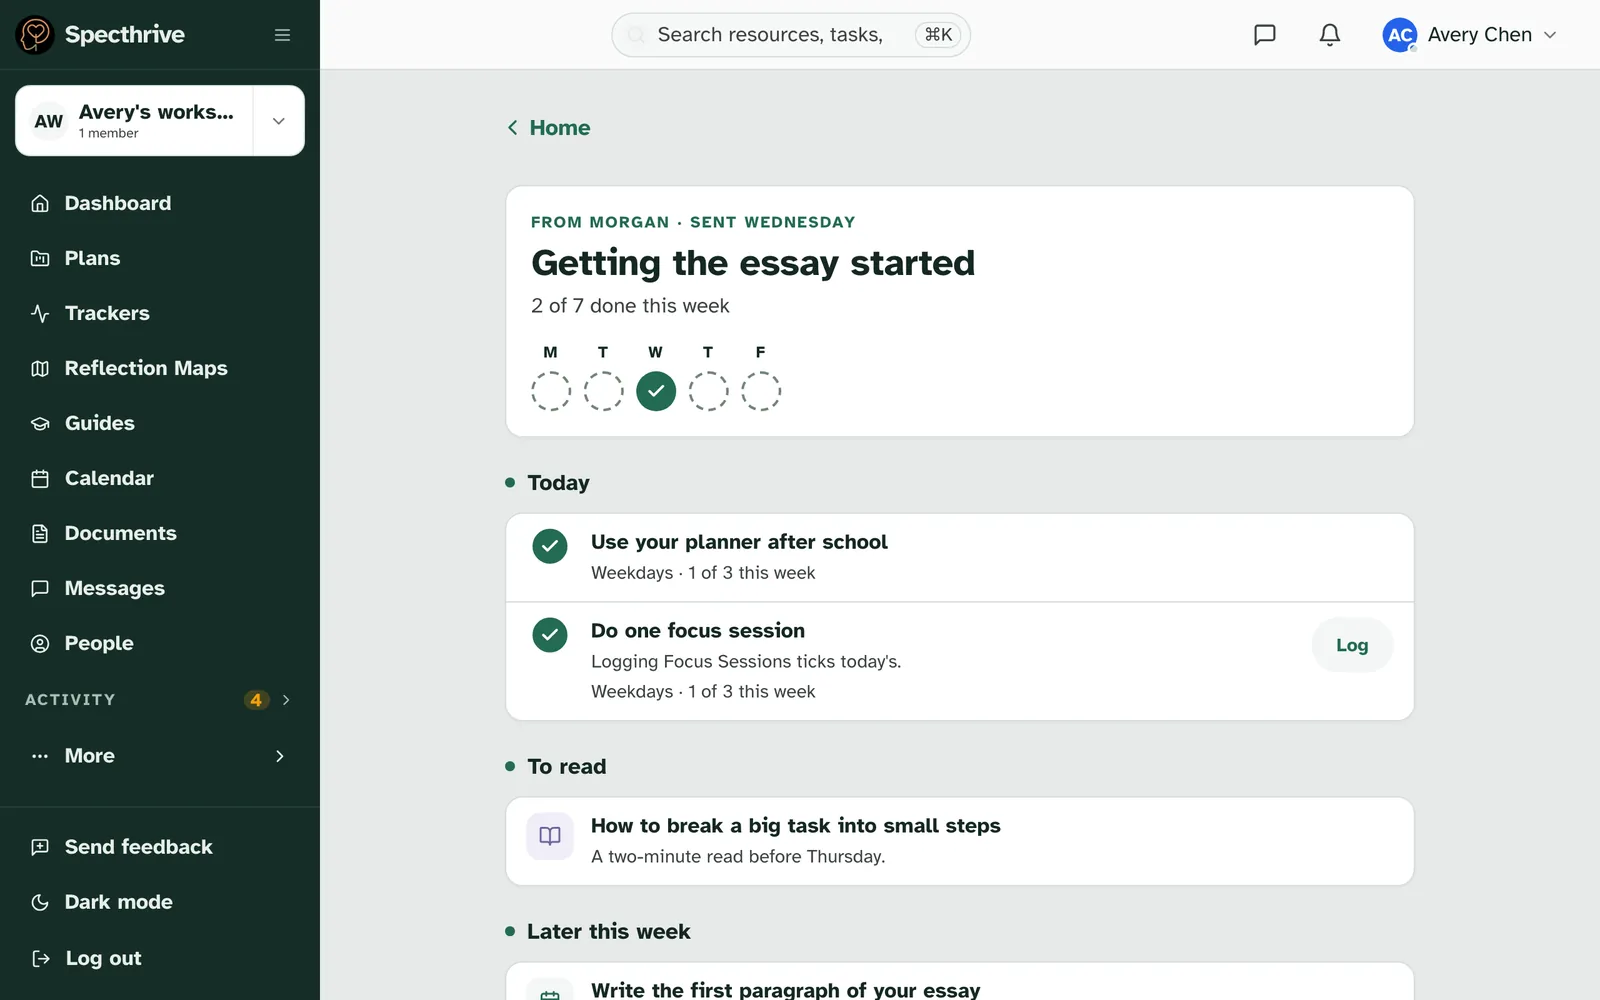Open the Avery Chen account dropdown
Screen dimensions: 1600x1000
click(x=1470, y=35)
